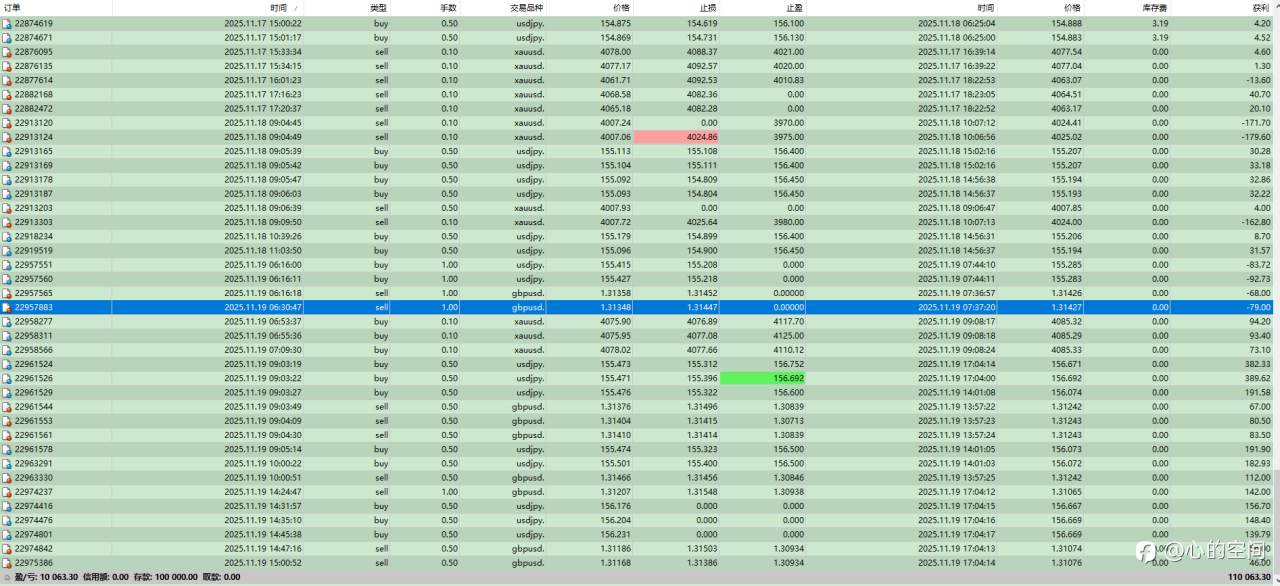Click the 止损 column header
The width and height of the screenshot is (1280, 586).
click(708, 8)
